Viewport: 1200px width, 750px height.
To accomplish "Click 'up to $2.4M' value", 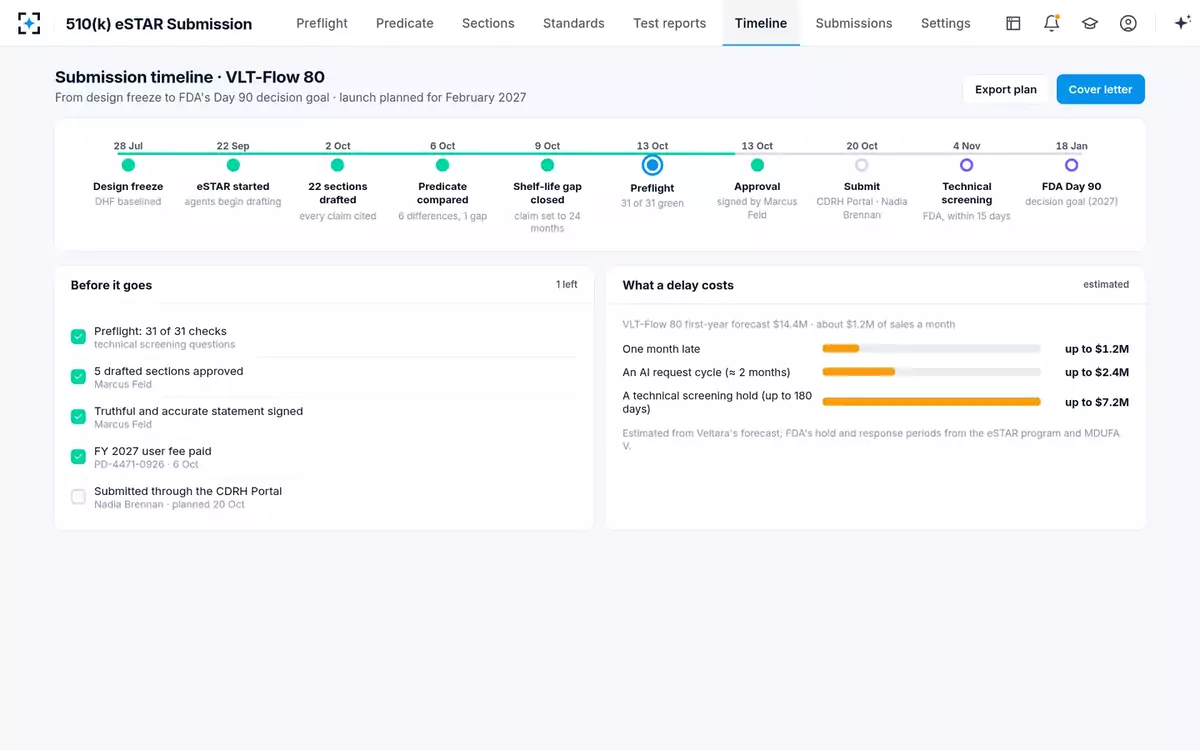I will pyautogui.click(x=1097, y=372).
